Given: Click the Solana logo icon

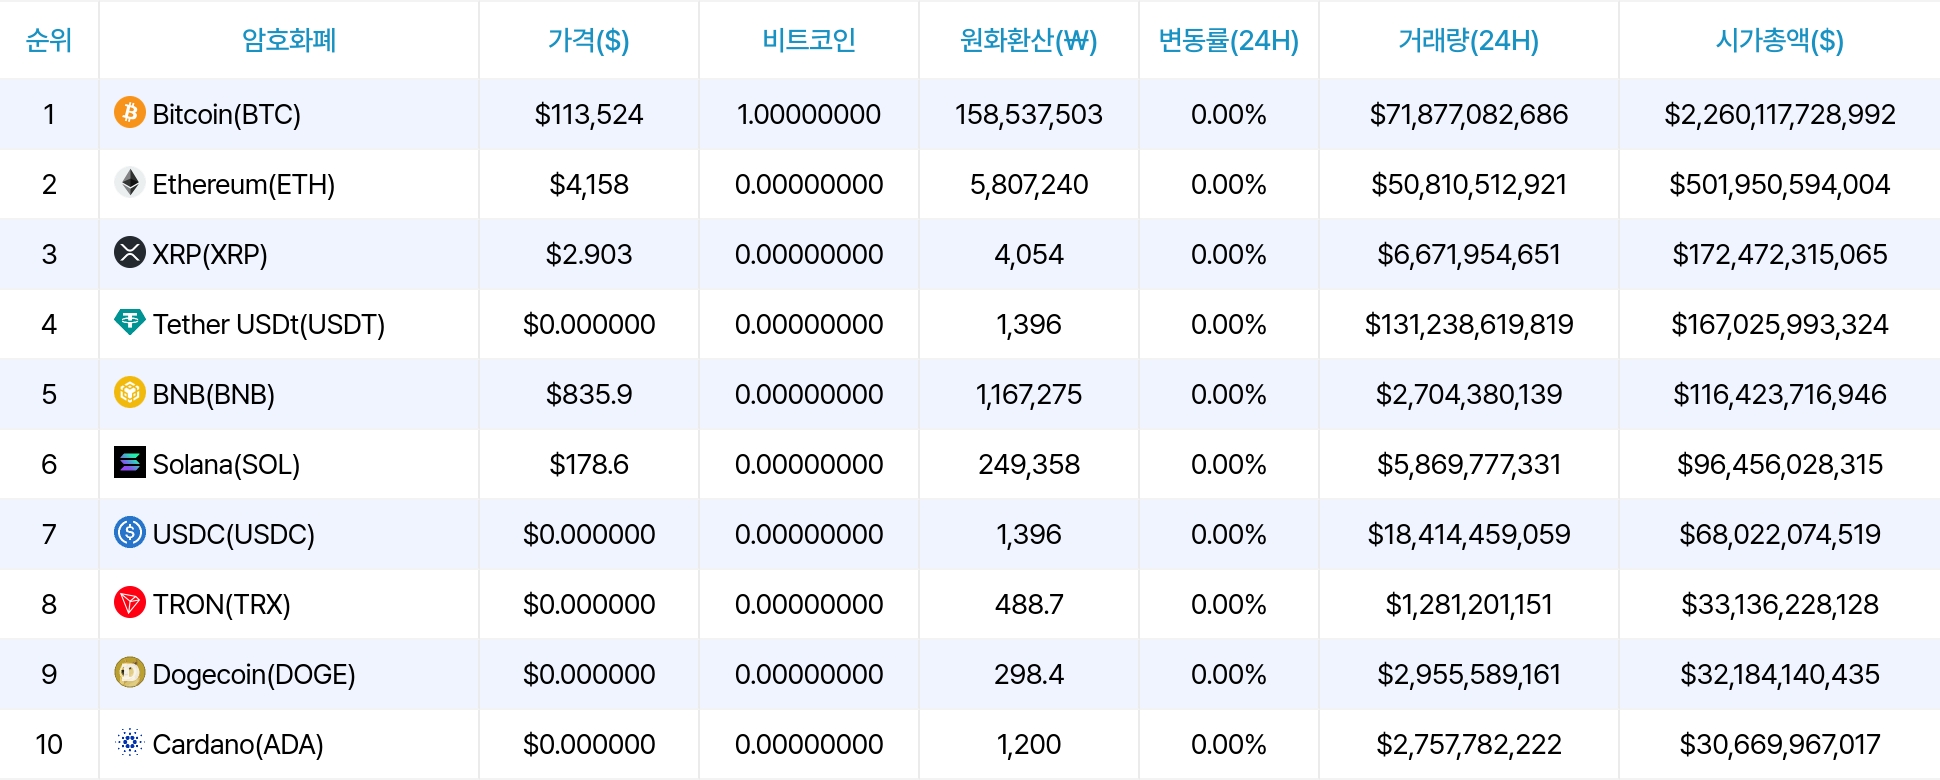Looking at the screenshot, I should [130, 462].
